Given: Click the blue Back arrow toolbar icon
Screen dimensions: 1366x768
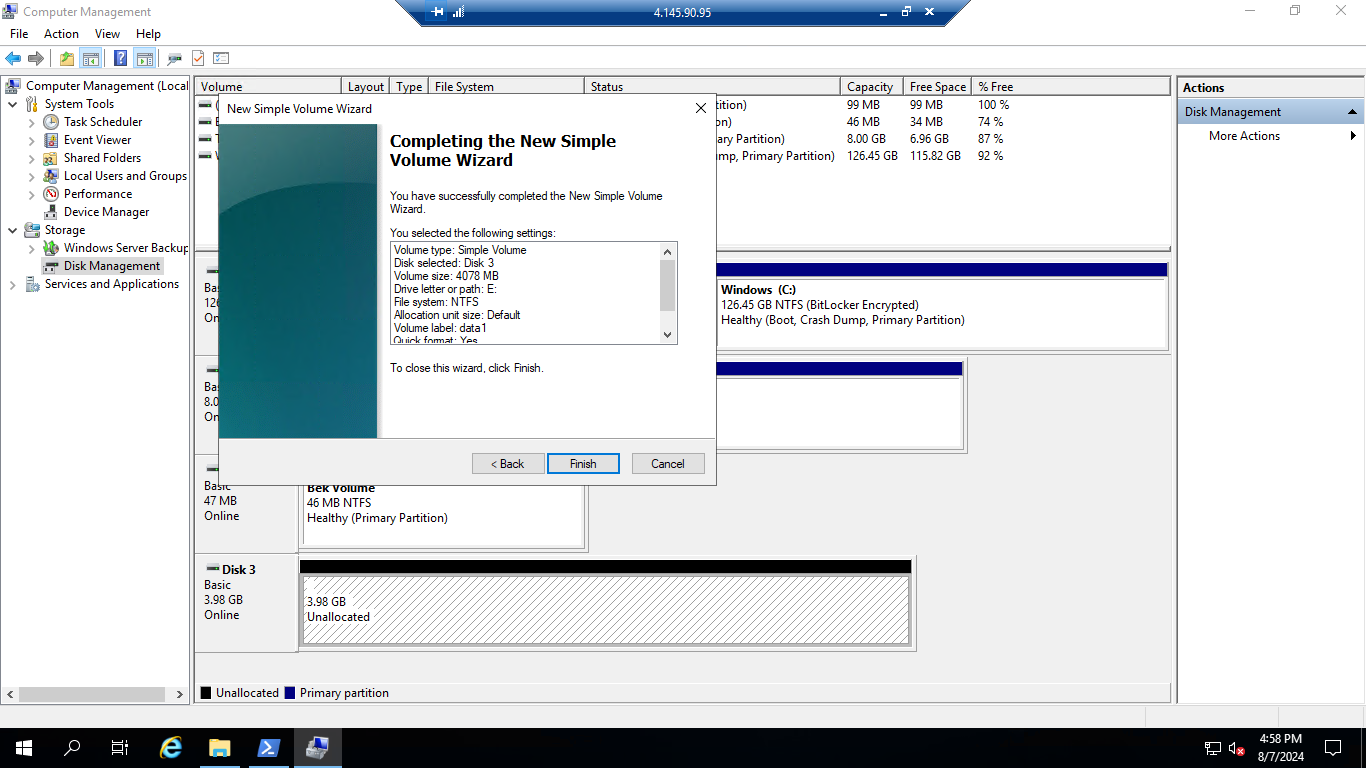Looking at the screenshot, I should pos(13,58).
